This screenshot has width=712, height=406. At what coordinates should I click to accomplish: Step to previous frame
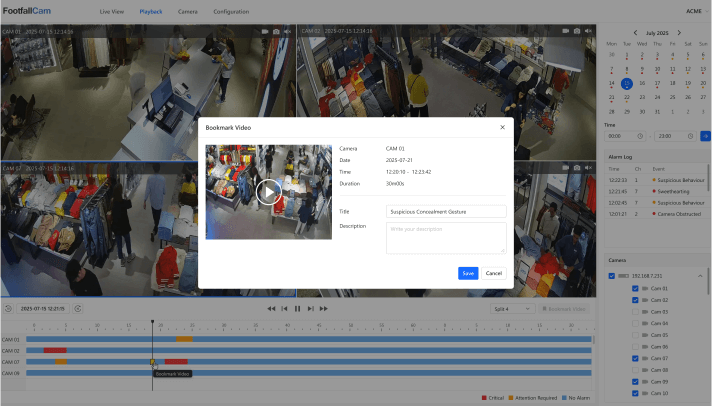pyautogui.click(x=284, y=309)
